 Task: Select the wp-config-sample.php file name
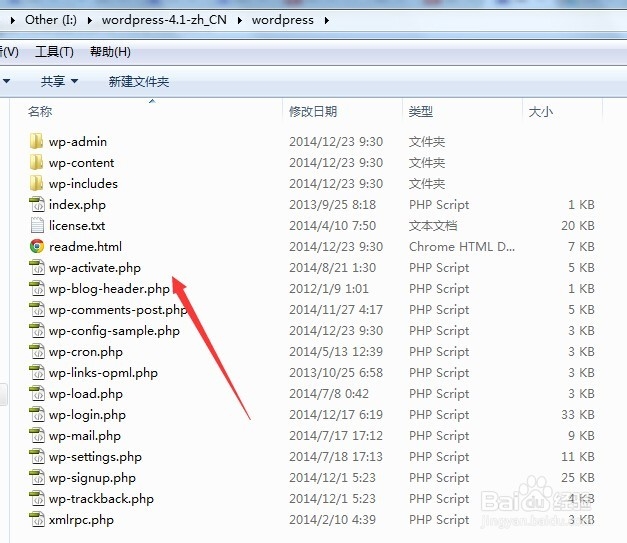pyautogui.click(x=114, y=331)
